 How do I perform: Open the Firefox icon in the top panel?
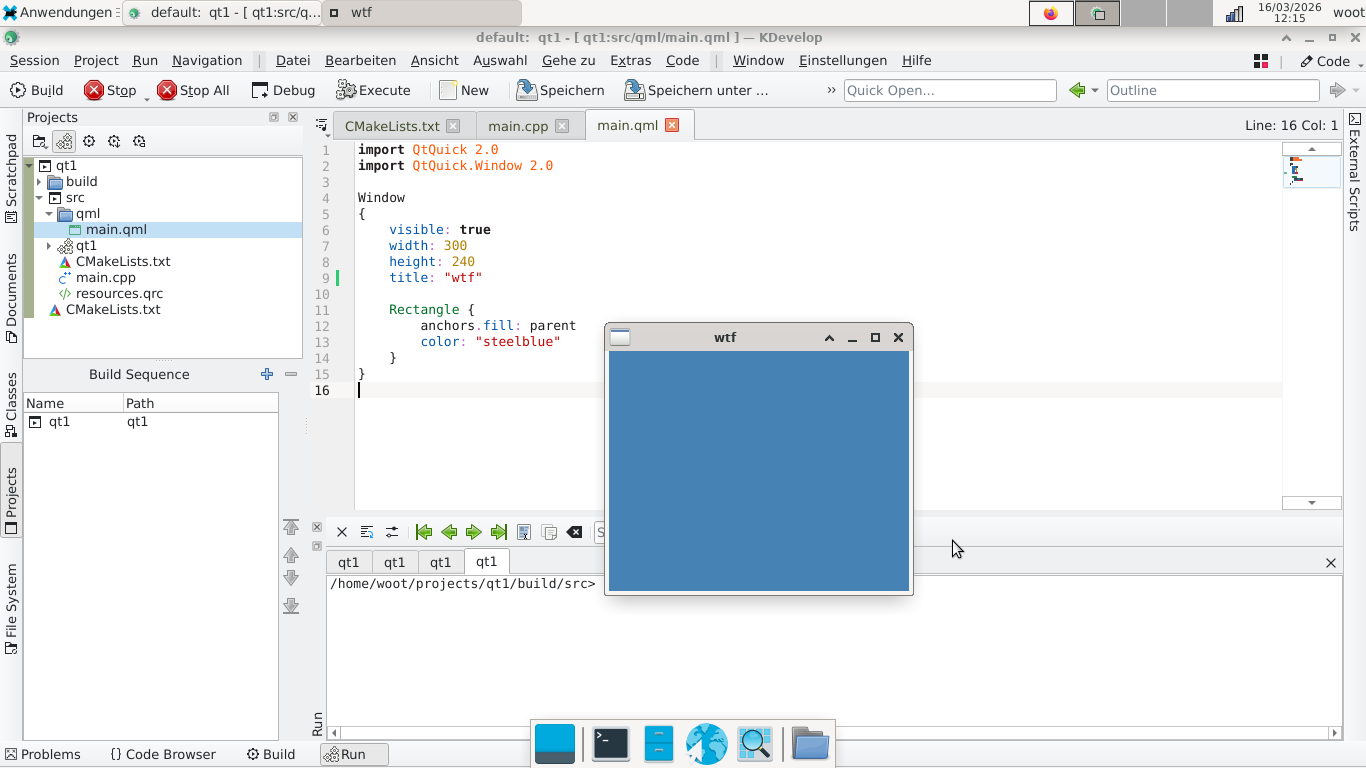tap(1050, 13)
